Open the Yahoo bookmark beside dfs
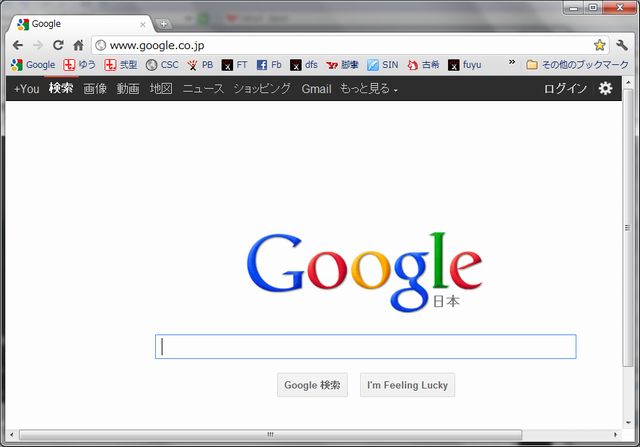This screenshot has height=447, width=640. [342, 64]
